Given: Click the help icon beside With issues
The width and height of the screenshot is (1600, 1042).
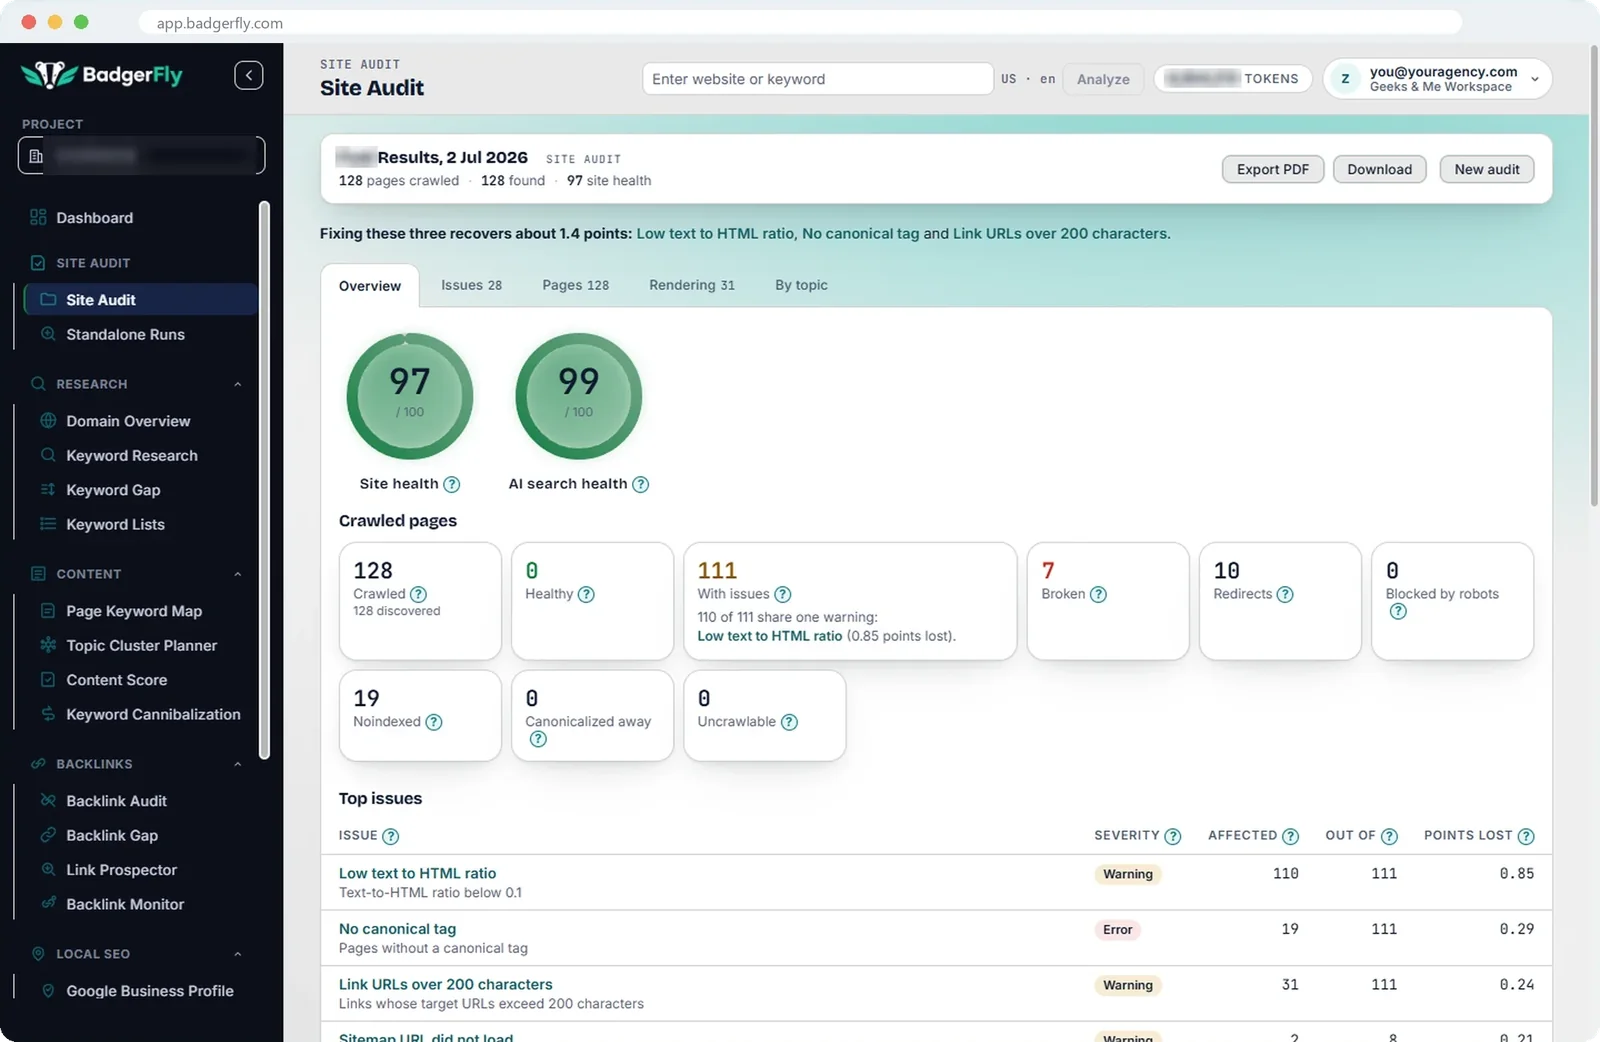Looking at the screenshot, I should (x=783, y=594).
